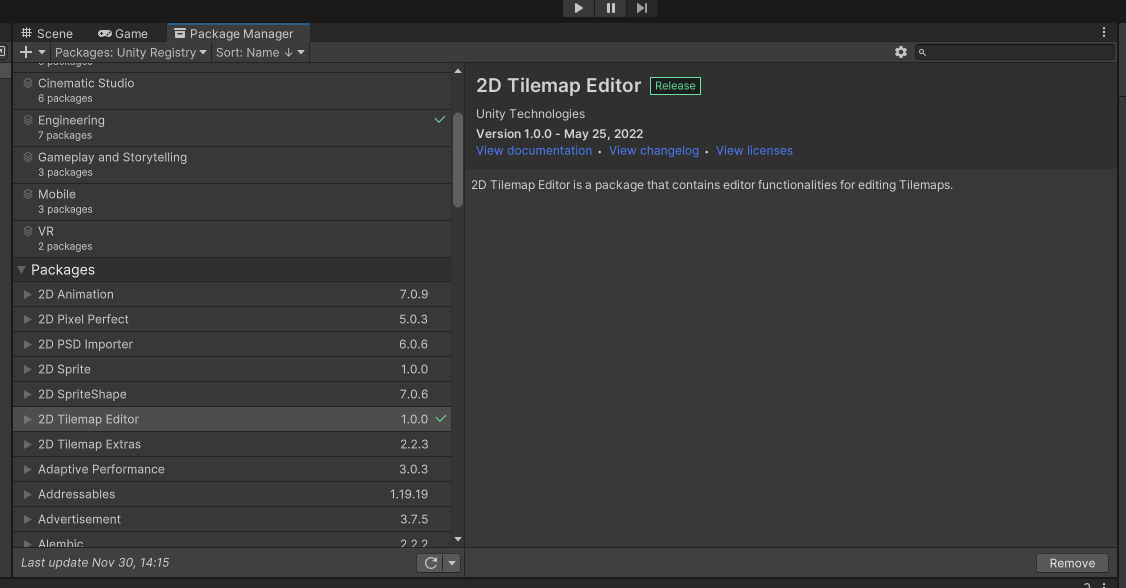
Task: Remove the 2D Tilemap Editor package
Action: (x=1072, y=564)
